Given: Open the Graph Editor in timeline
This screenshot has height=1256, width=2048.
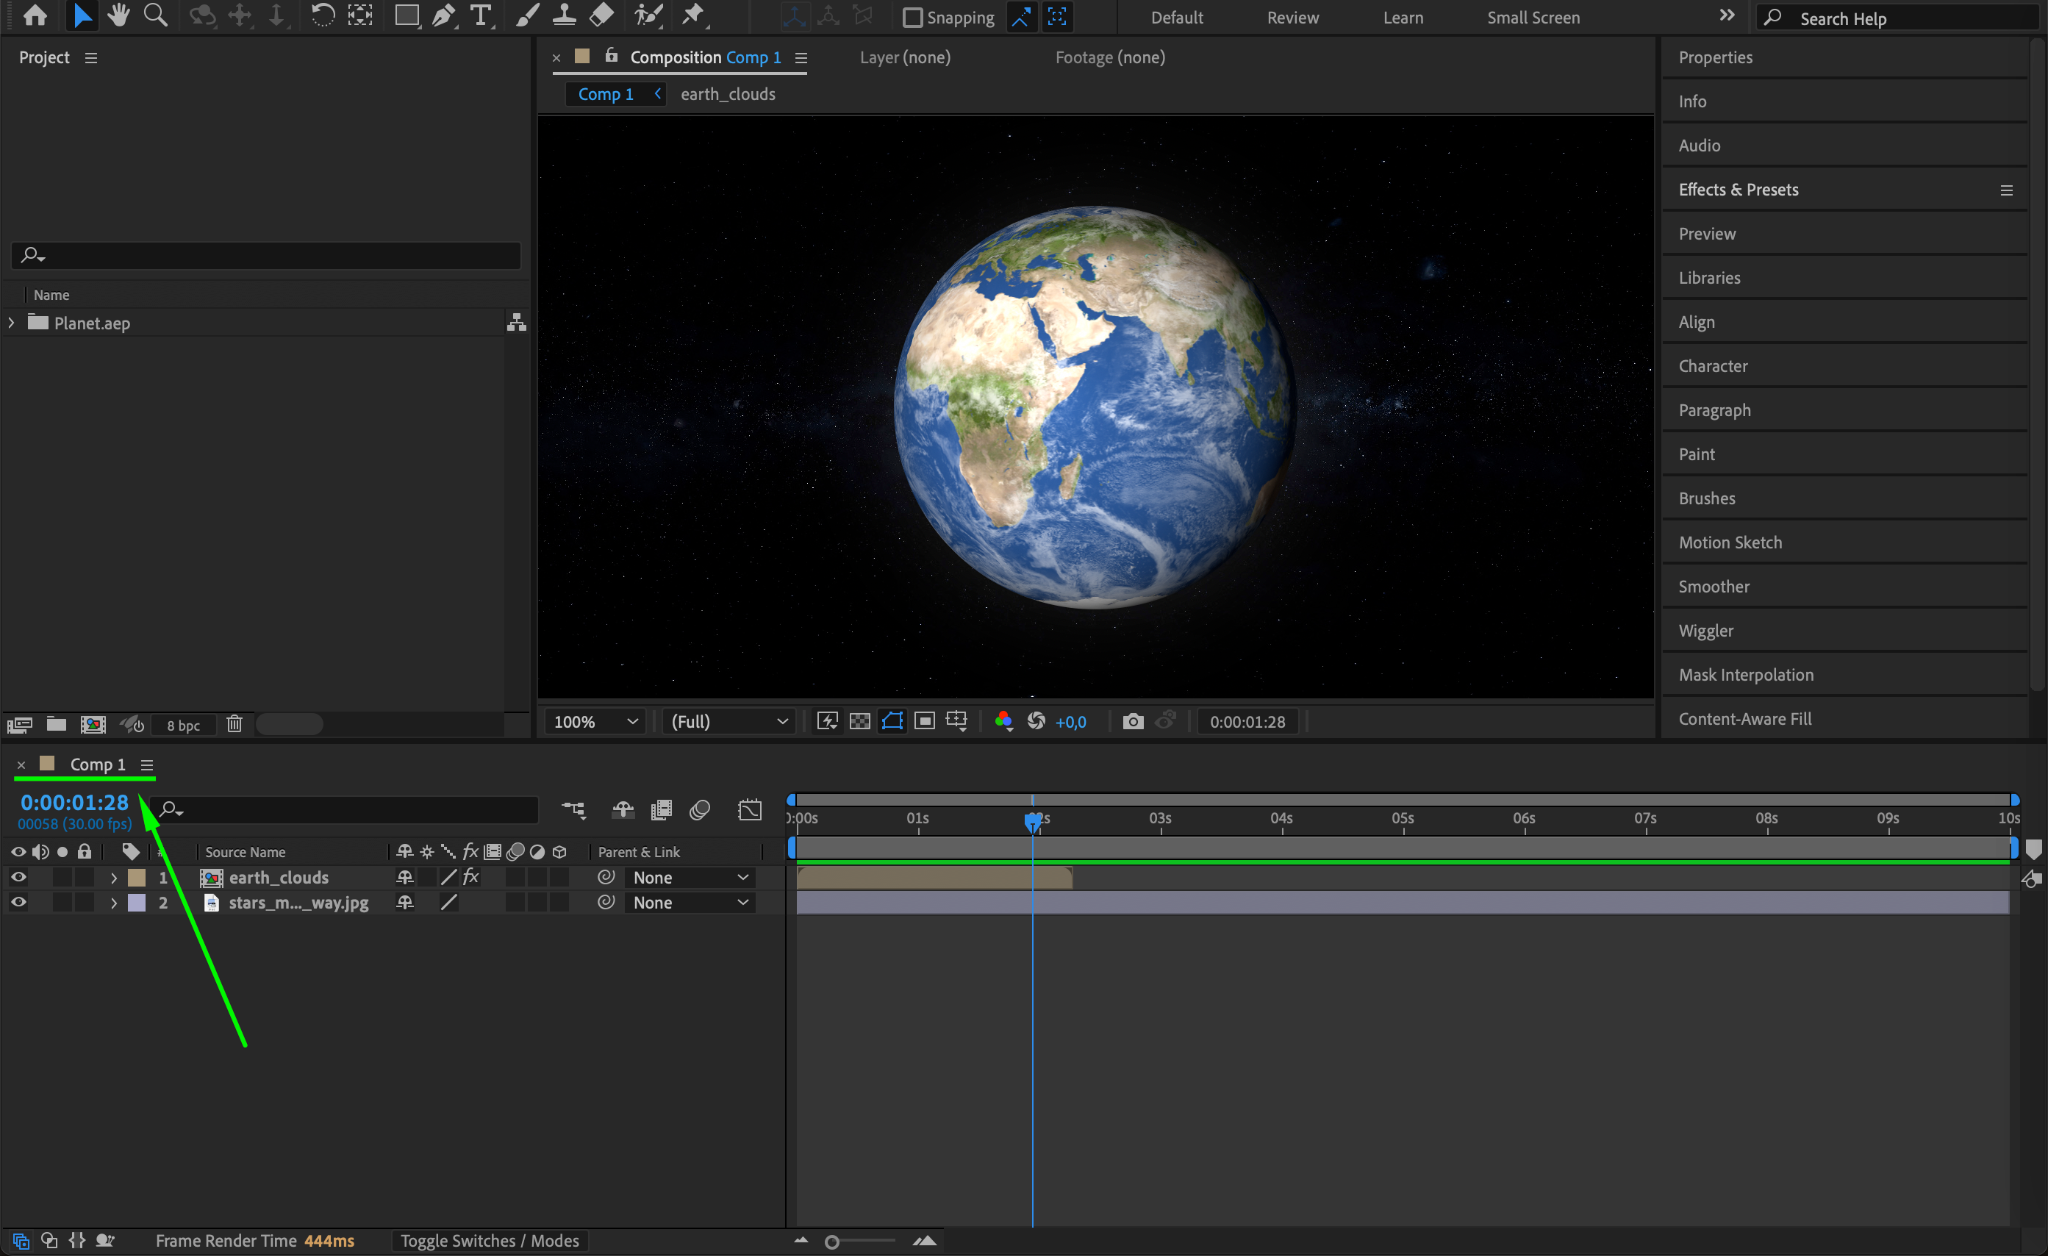Looking at the screenshot, I should 750,810.
